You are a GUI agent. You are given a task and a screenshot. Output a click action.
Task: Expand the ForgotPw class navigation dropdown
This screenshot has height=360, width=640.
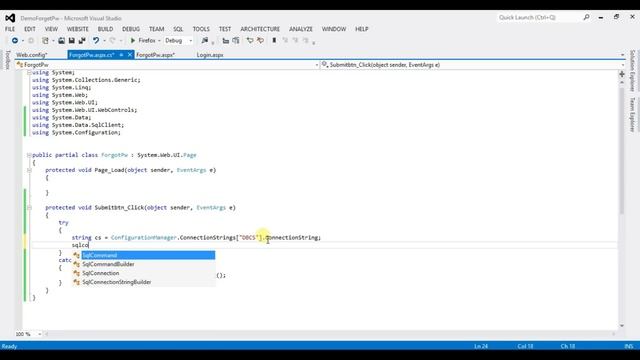317,65
